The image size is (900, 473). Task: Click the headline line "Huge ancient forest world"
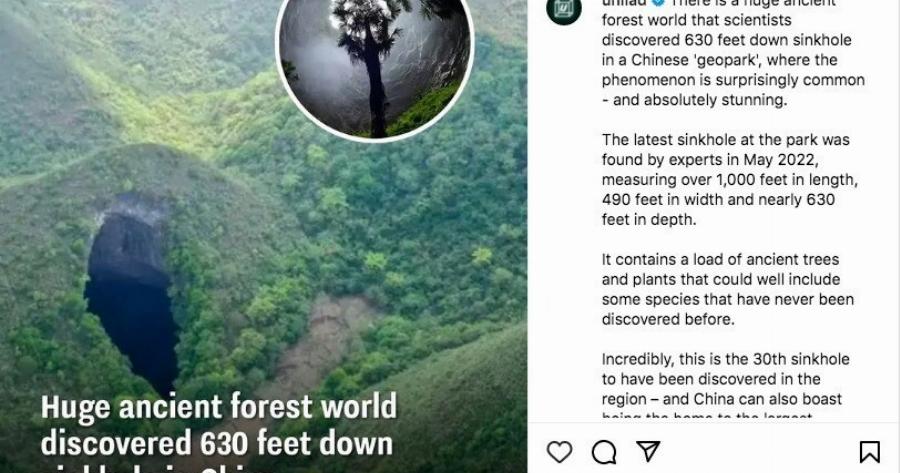click(219, 407)
